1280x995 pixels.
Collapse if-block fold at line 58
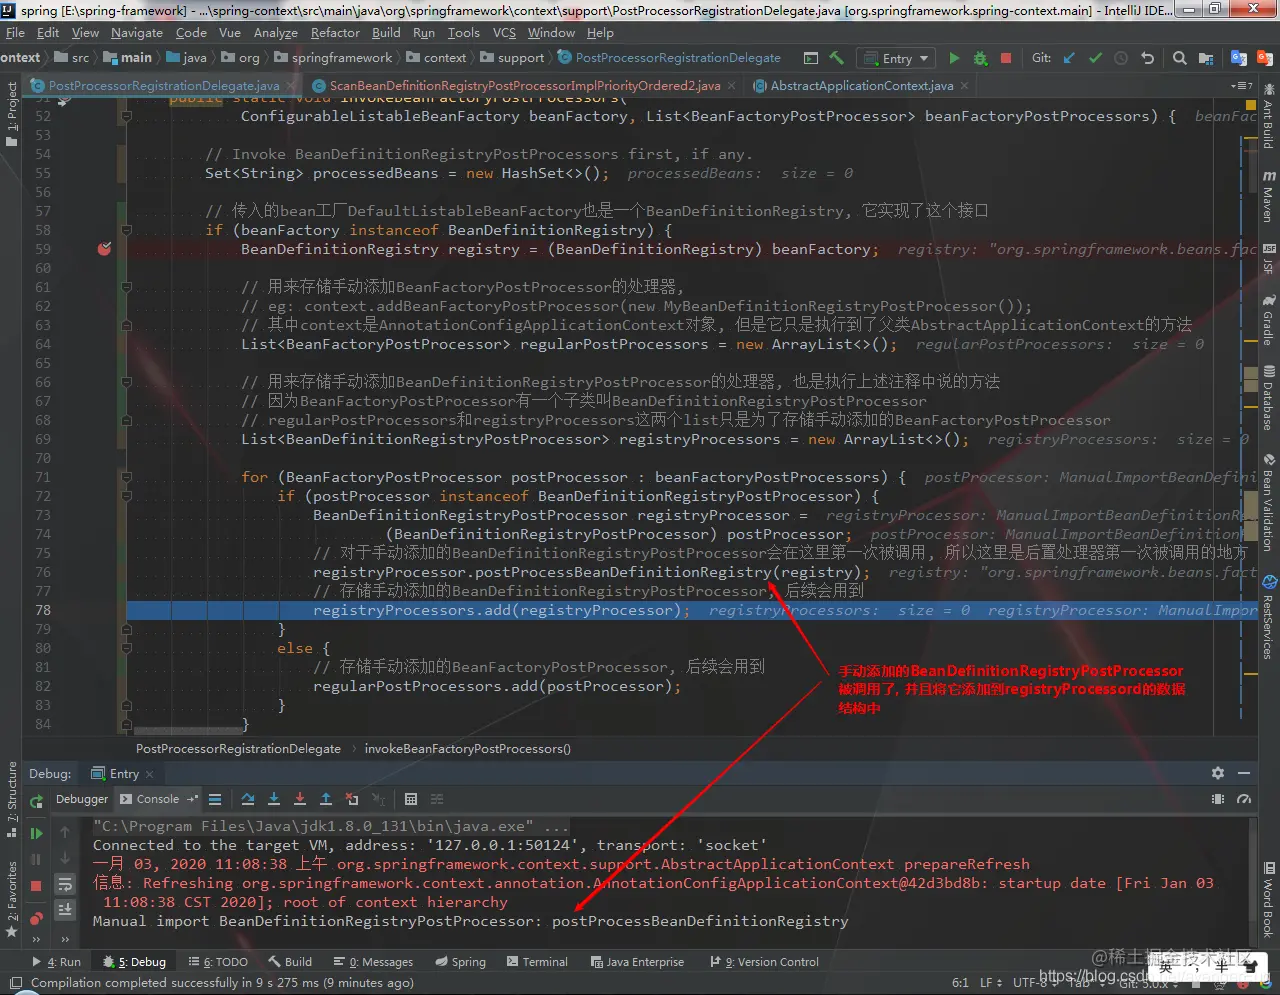pos(128,230)
